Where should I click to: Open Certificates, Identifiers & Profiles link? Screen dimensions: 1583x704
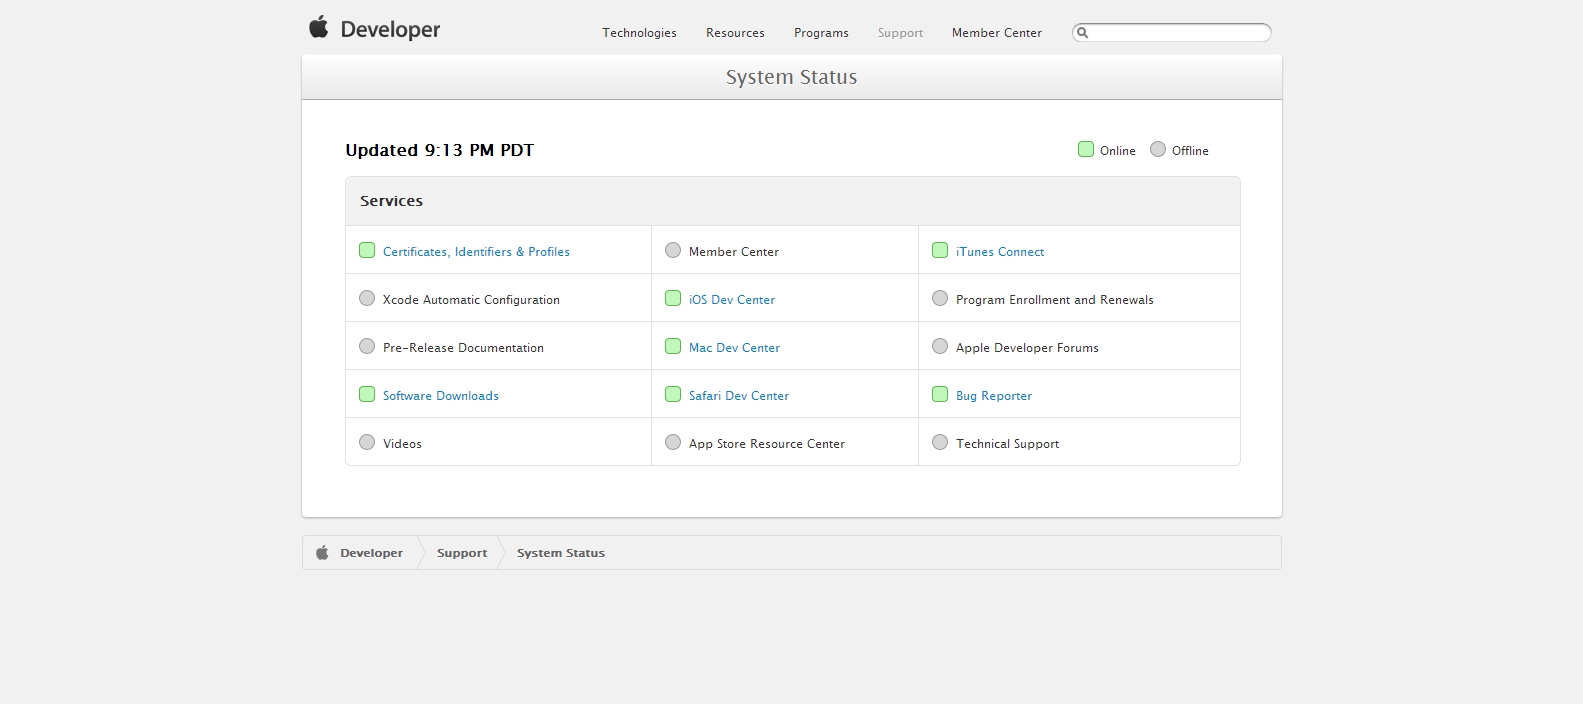(476, 252)
